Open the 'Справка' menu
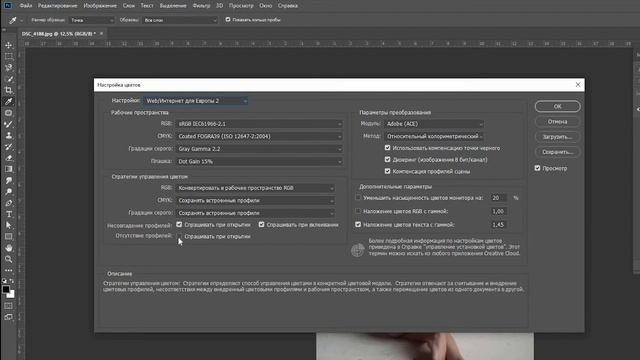Screen dimensions: 640x360 click(288, 6)
